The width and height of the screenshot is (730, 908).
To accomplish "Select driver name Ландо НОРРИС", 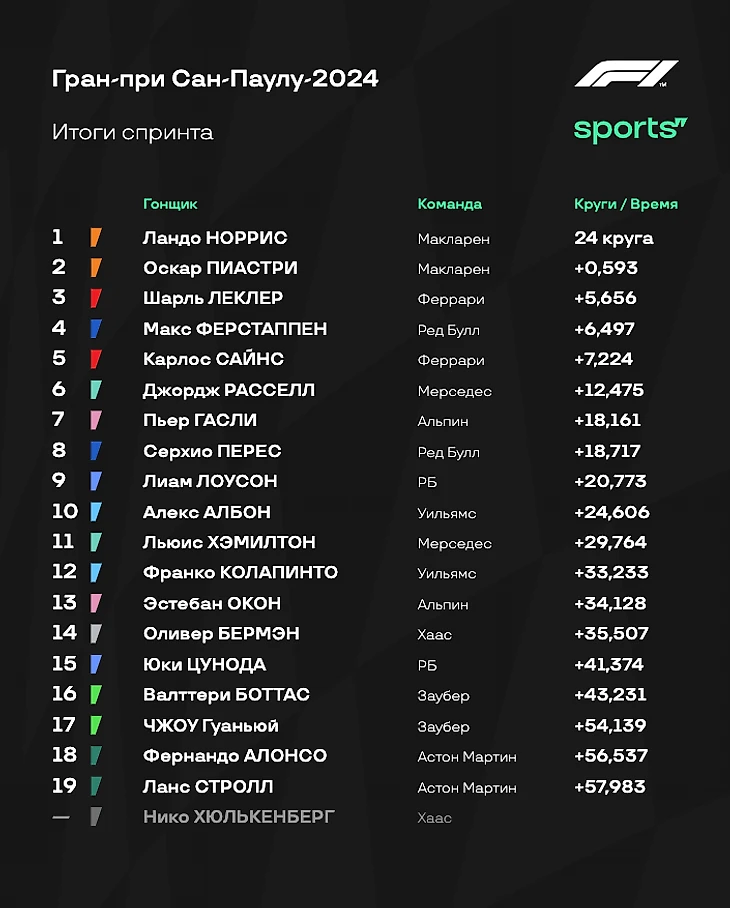I will 215,238.
